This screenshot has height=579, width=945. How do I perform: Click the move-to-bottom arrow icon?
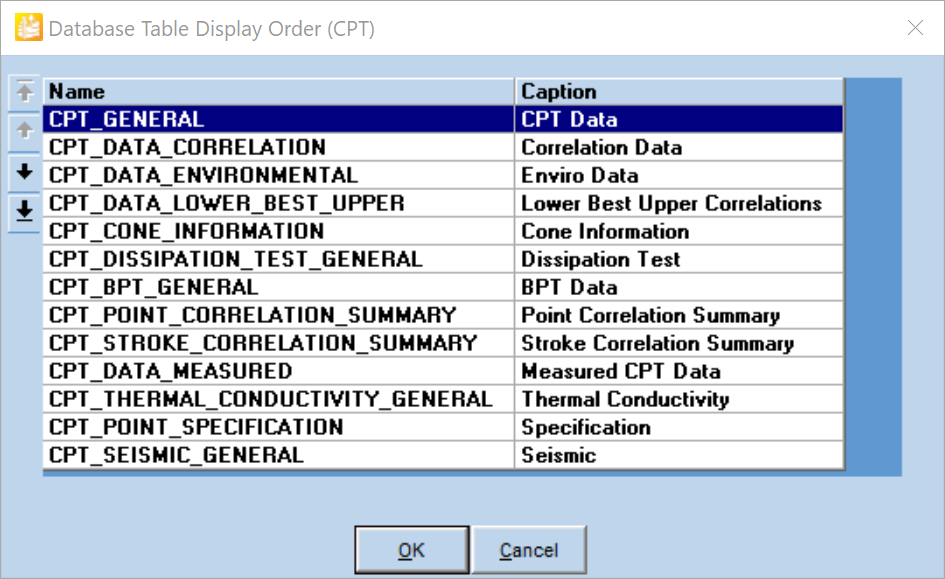coord(25,211)
